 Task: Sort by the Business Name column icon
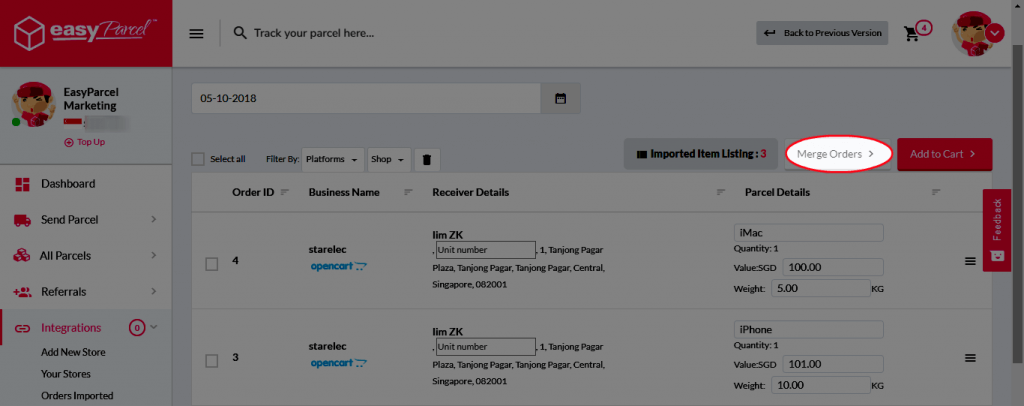pos(408,193)
